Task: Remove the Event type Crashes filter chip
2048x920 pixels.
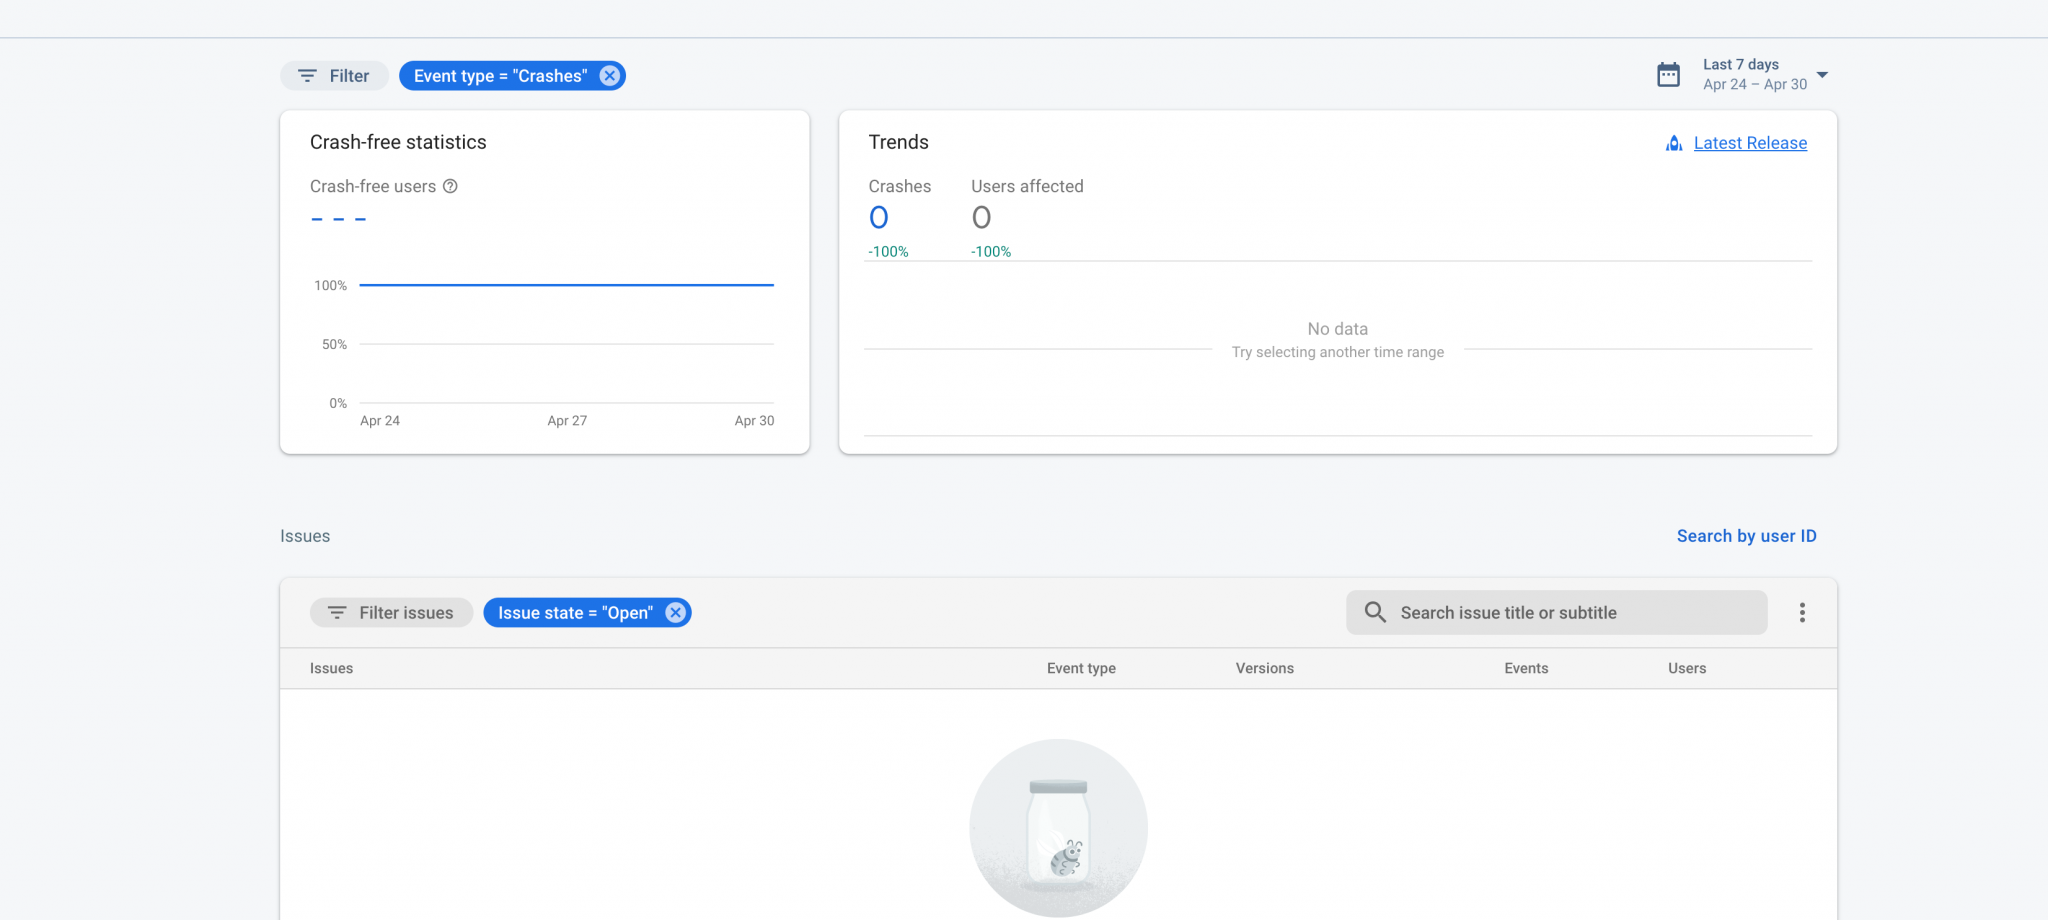Action: pos(609,75)
